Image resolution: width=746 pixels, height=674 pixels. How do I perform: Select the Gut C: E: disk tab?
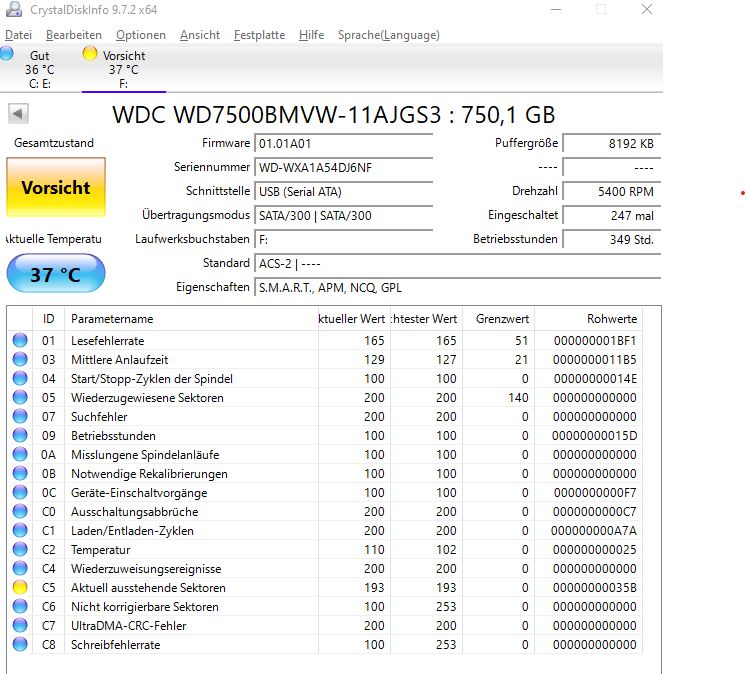coord(40,69)
